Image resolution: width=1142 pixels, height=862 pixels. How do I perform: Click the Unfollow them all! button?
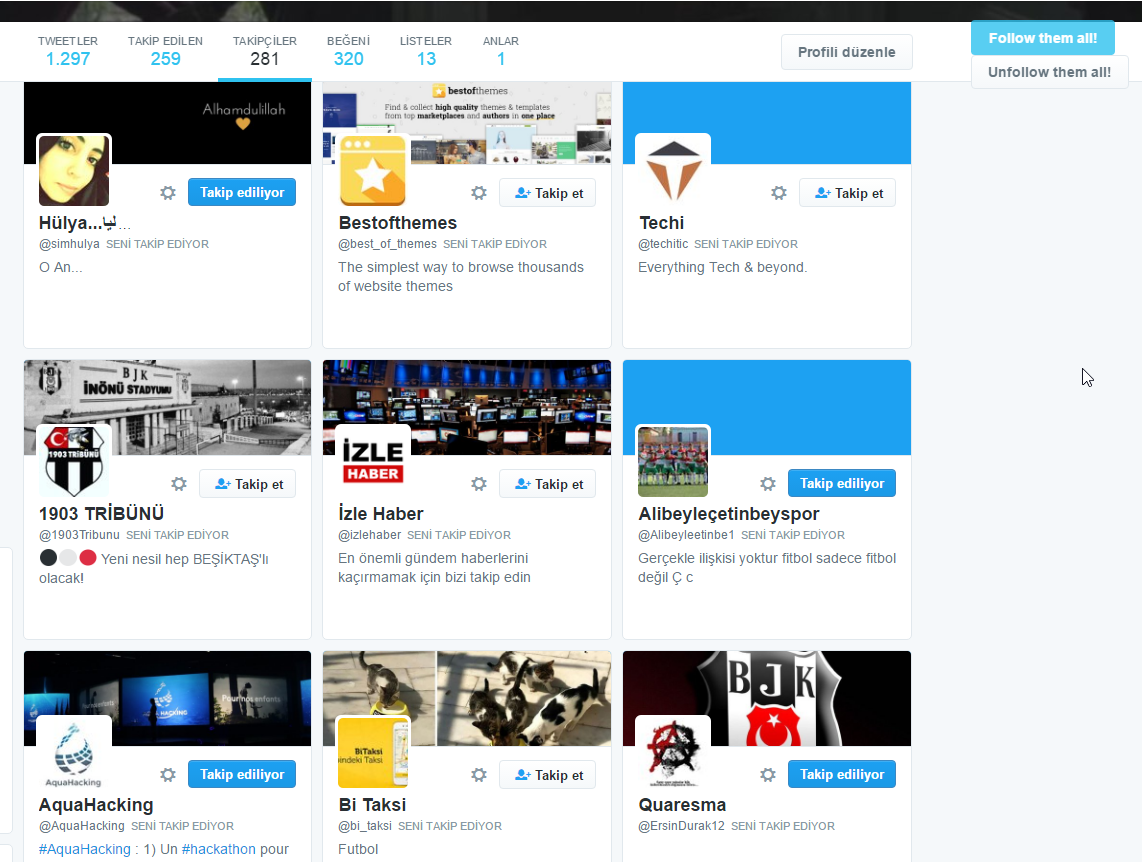[1049, 71]
